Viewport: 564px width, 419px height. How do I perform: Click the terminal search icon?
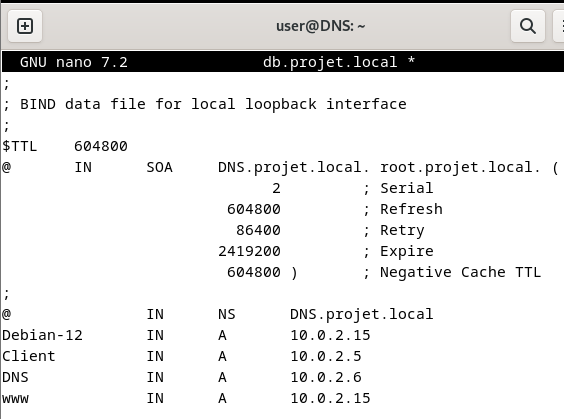(528, 26)
